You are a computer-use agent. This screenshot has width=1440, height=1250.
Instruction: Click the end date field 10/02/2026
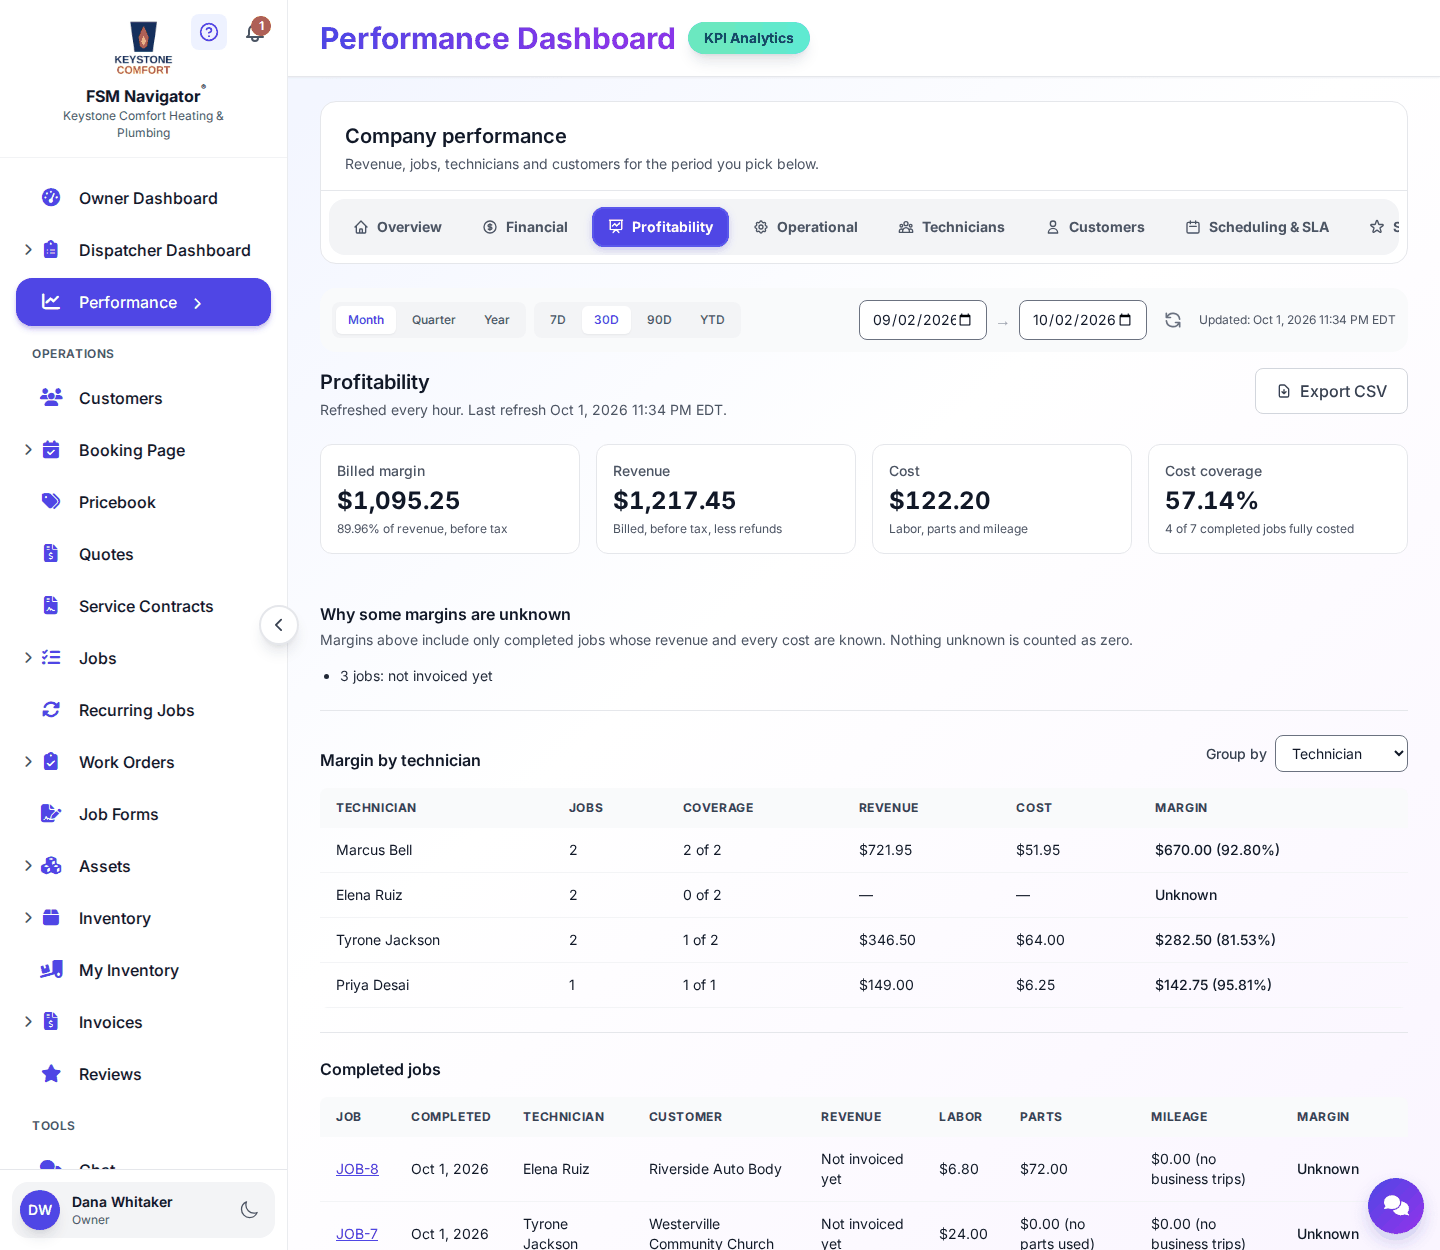pos(1083,320)
